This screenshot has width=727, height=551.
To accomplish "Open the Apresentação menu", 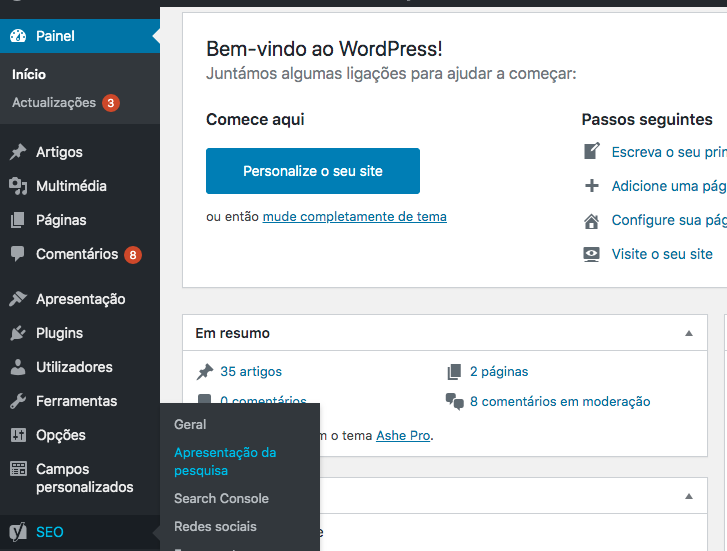I will [80, 299].
